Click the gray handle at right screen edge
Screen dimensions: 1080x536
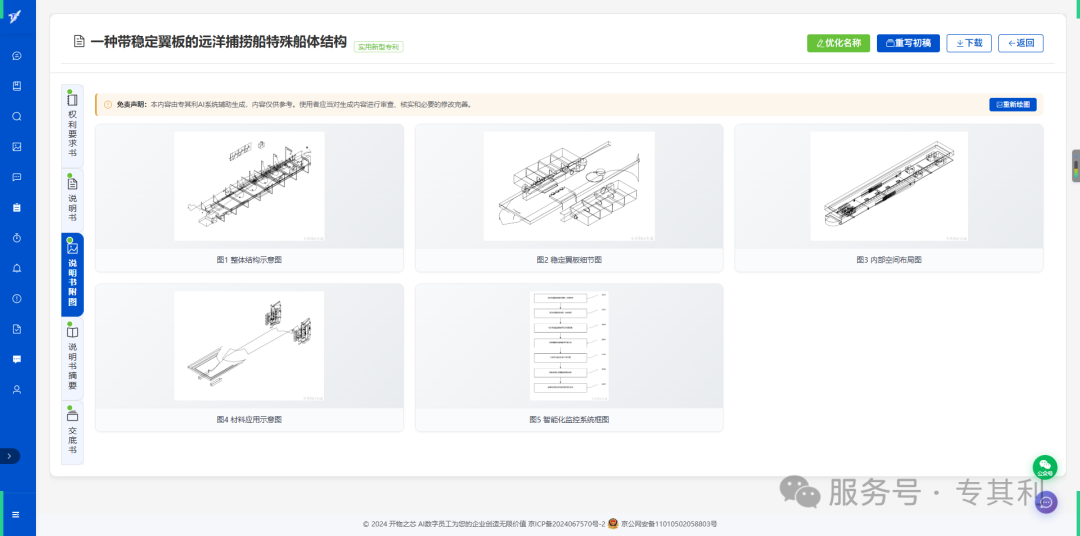tap(1075, 165)
